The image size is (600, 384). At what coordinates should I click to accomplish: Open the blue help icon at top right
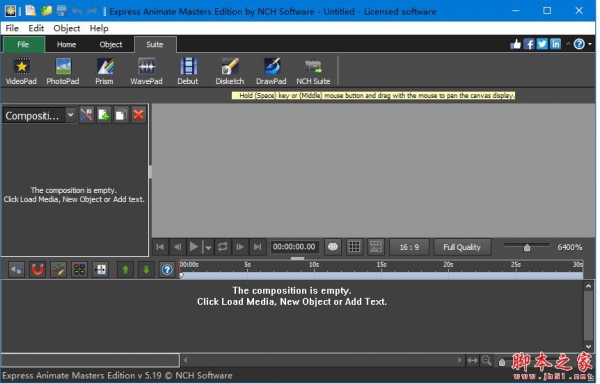coord(579,44)
